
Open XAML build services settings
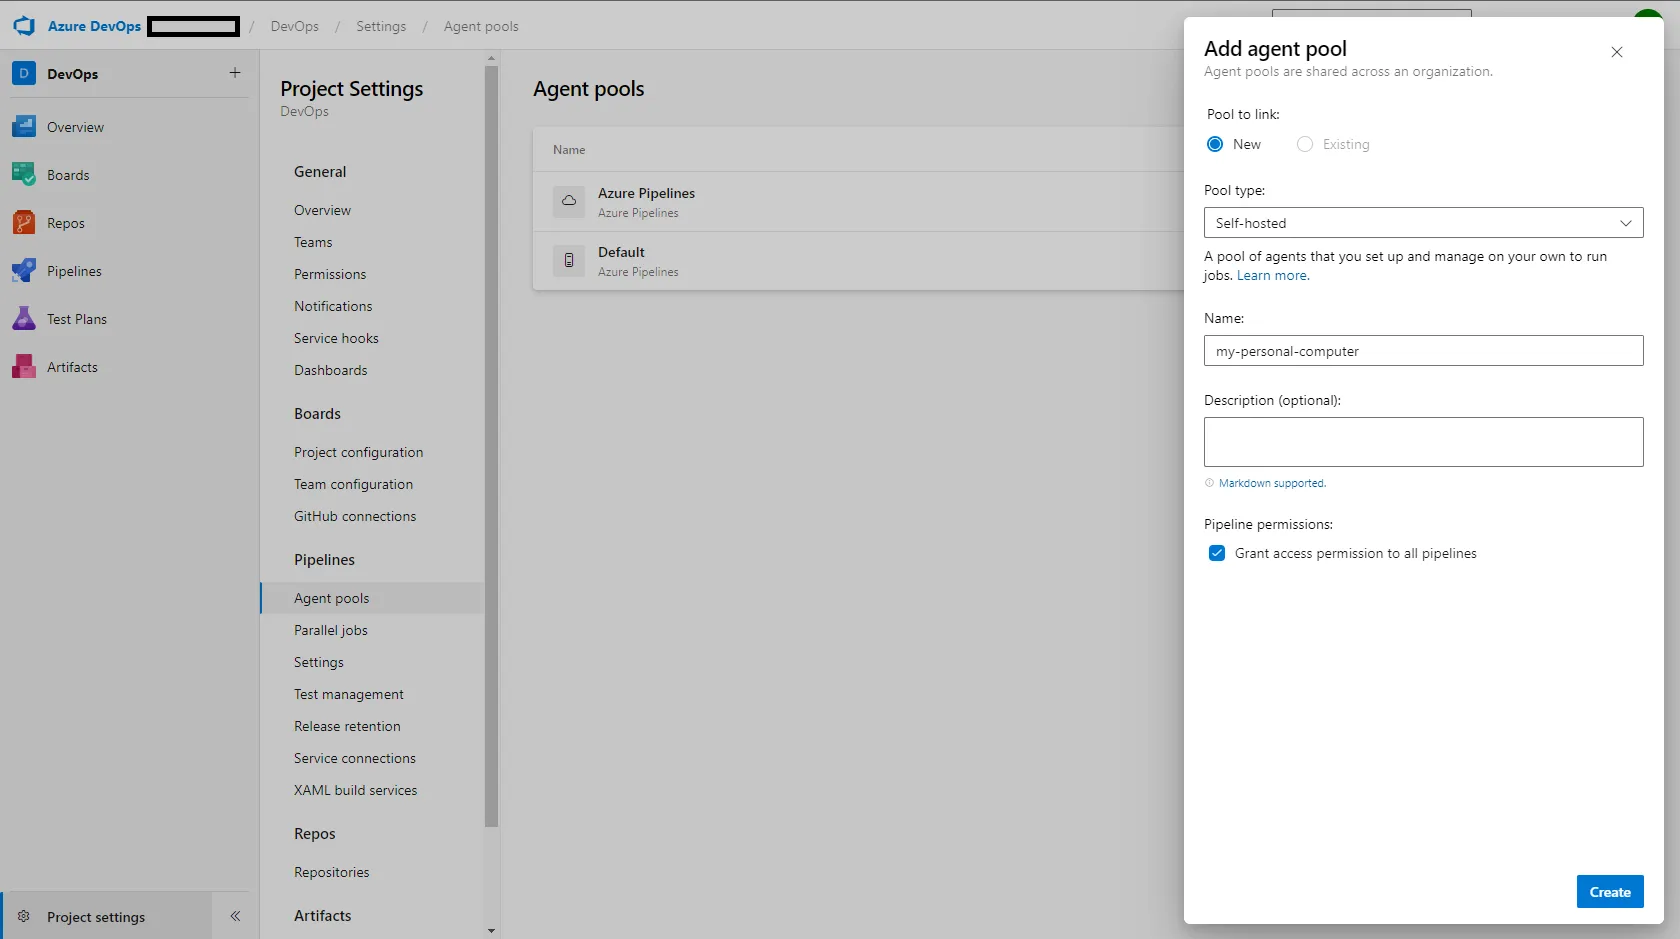click(356, 790)
